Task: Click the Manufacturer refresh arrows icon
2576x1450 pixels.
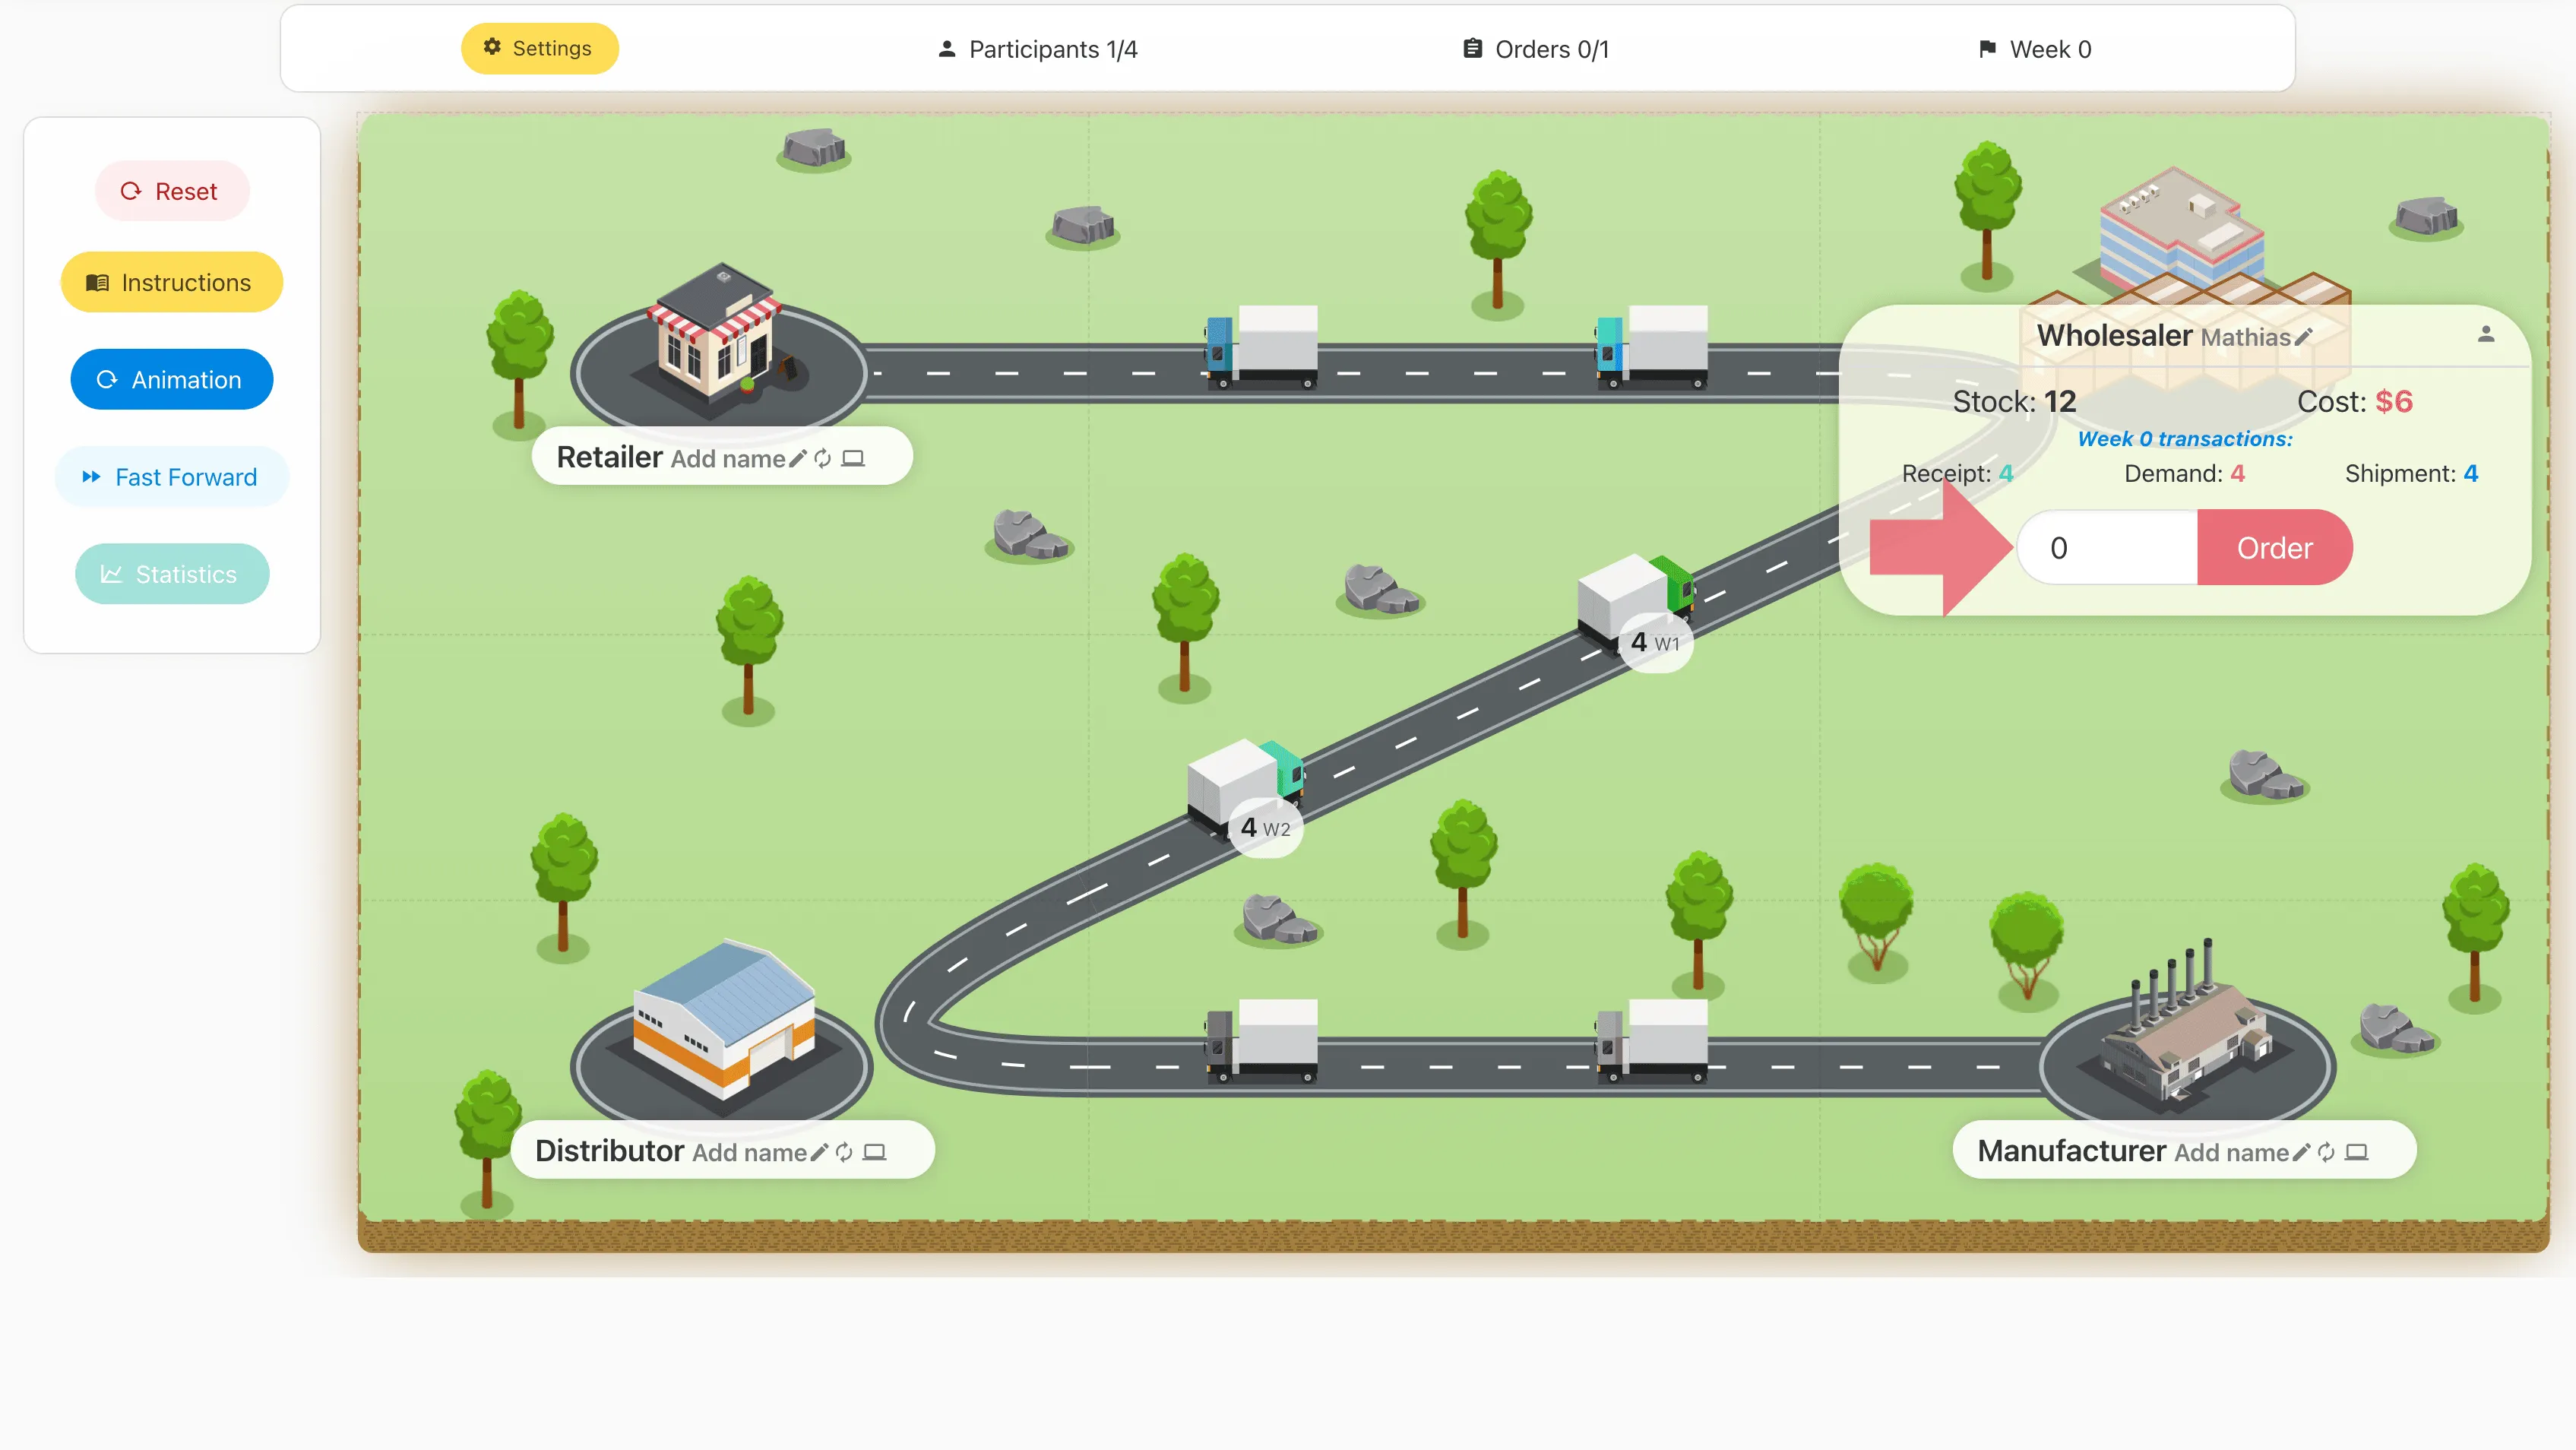Action: tap(2327, 1153)
